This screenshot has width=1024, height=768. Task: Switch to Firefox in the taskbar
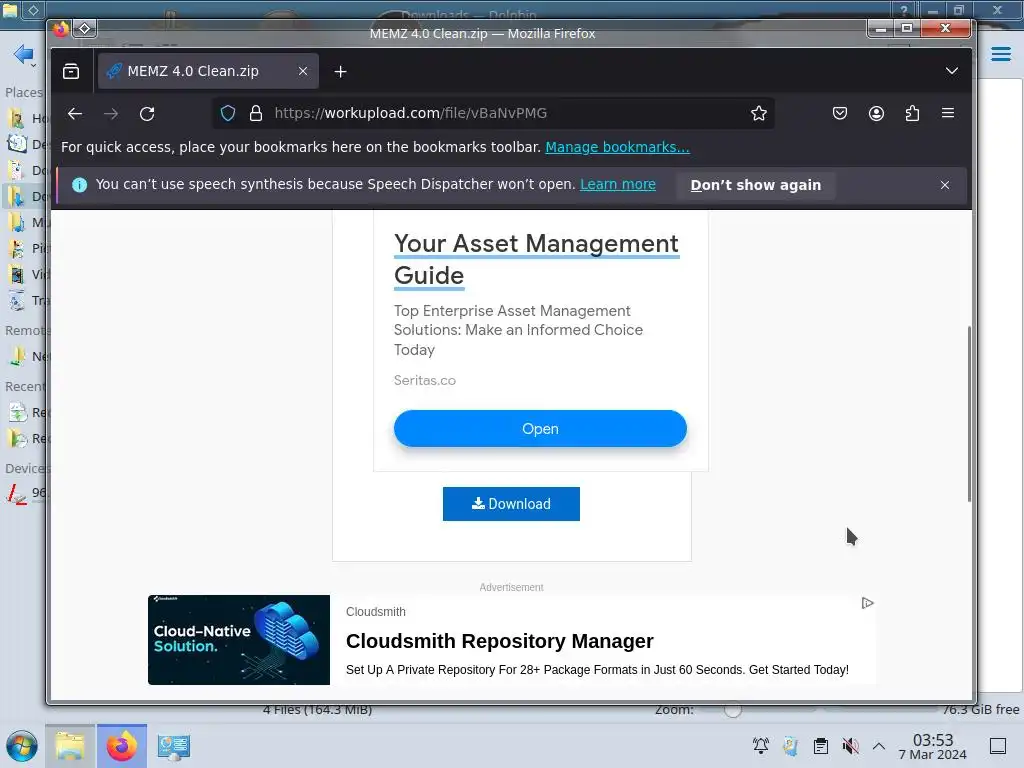click(122, 746)
